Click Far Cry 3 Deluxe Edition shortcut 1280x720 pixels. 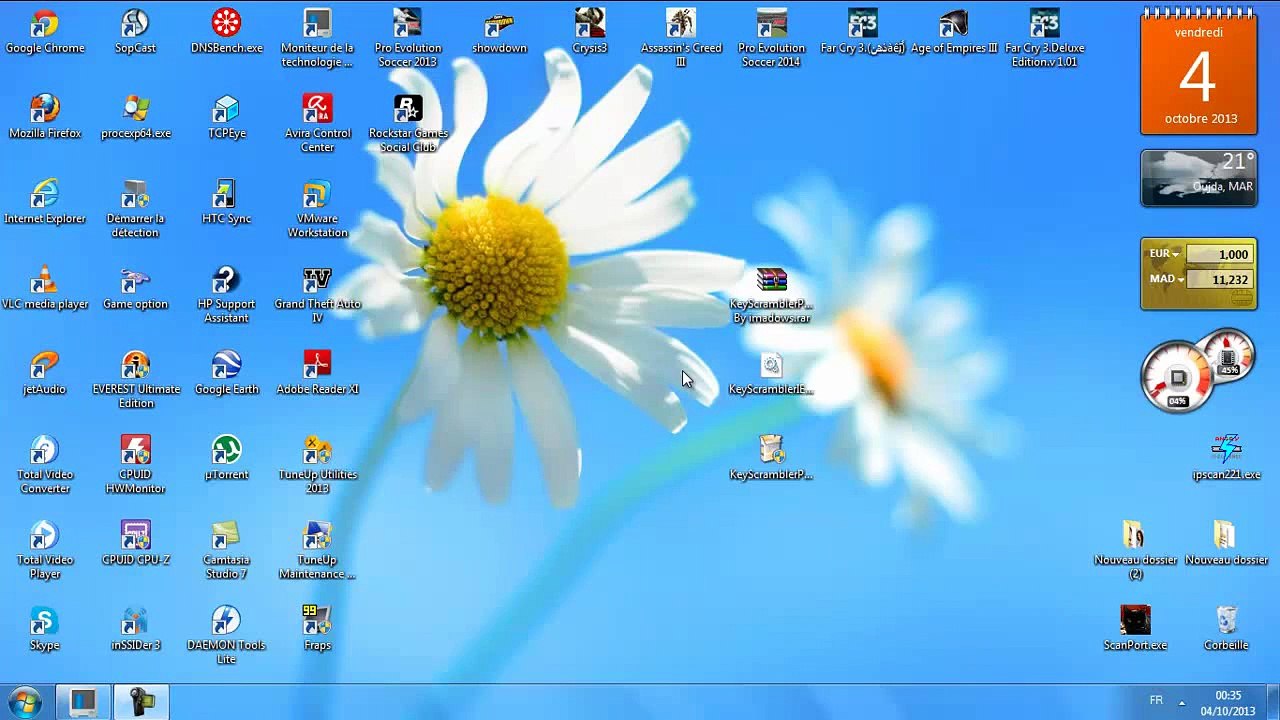[1044, 38]
